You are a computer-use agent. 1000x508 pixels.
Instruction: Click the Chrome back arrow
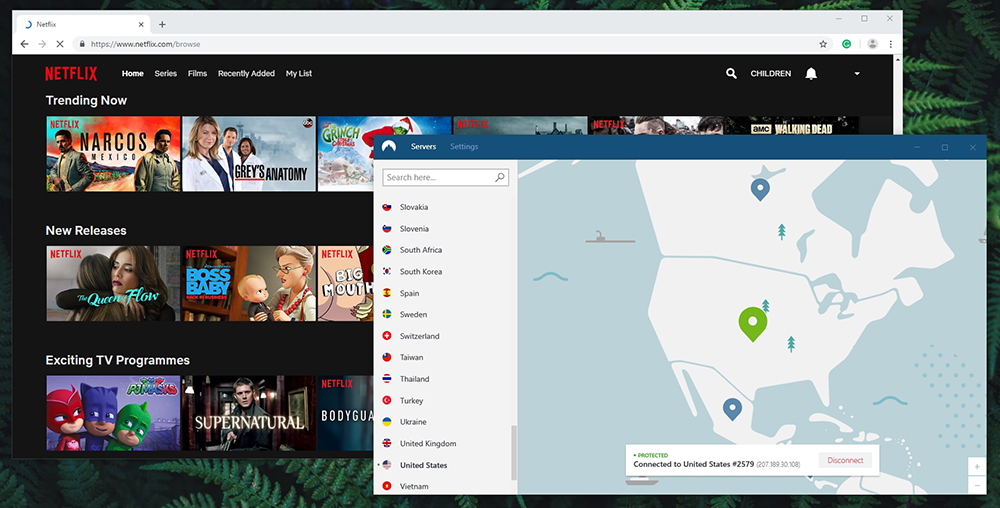tap(24, 44)
